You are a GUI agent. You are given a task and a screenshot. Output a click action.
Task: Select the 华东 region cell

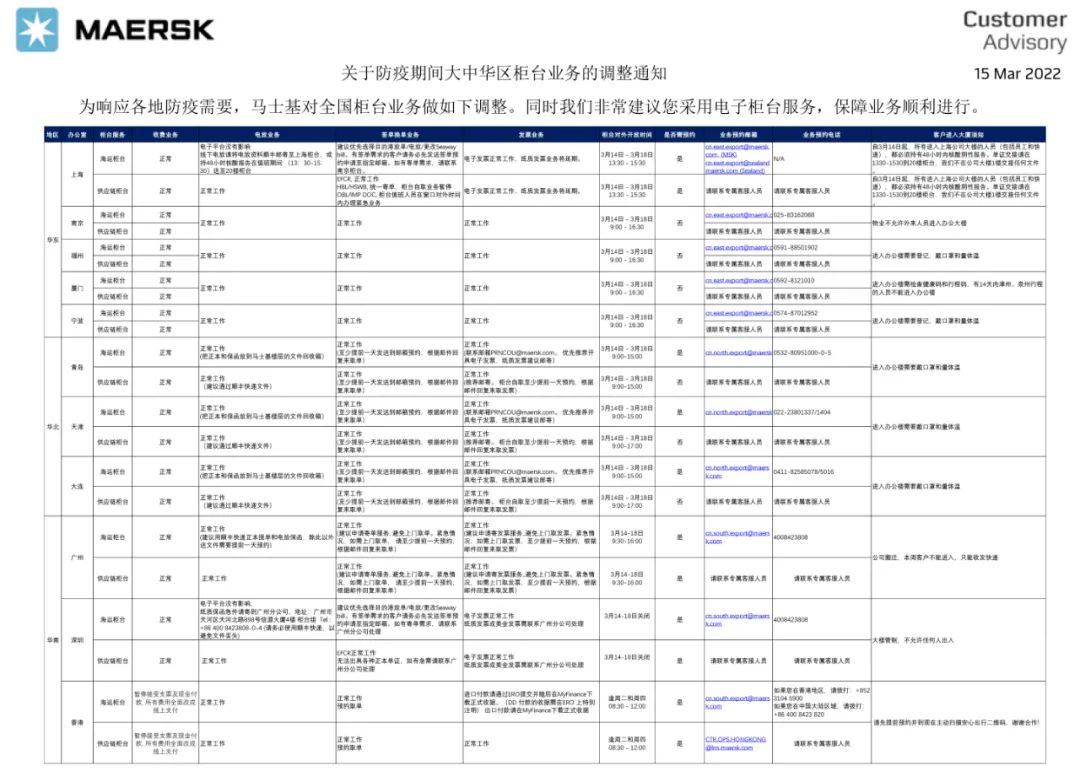click(x=52, y=240)
